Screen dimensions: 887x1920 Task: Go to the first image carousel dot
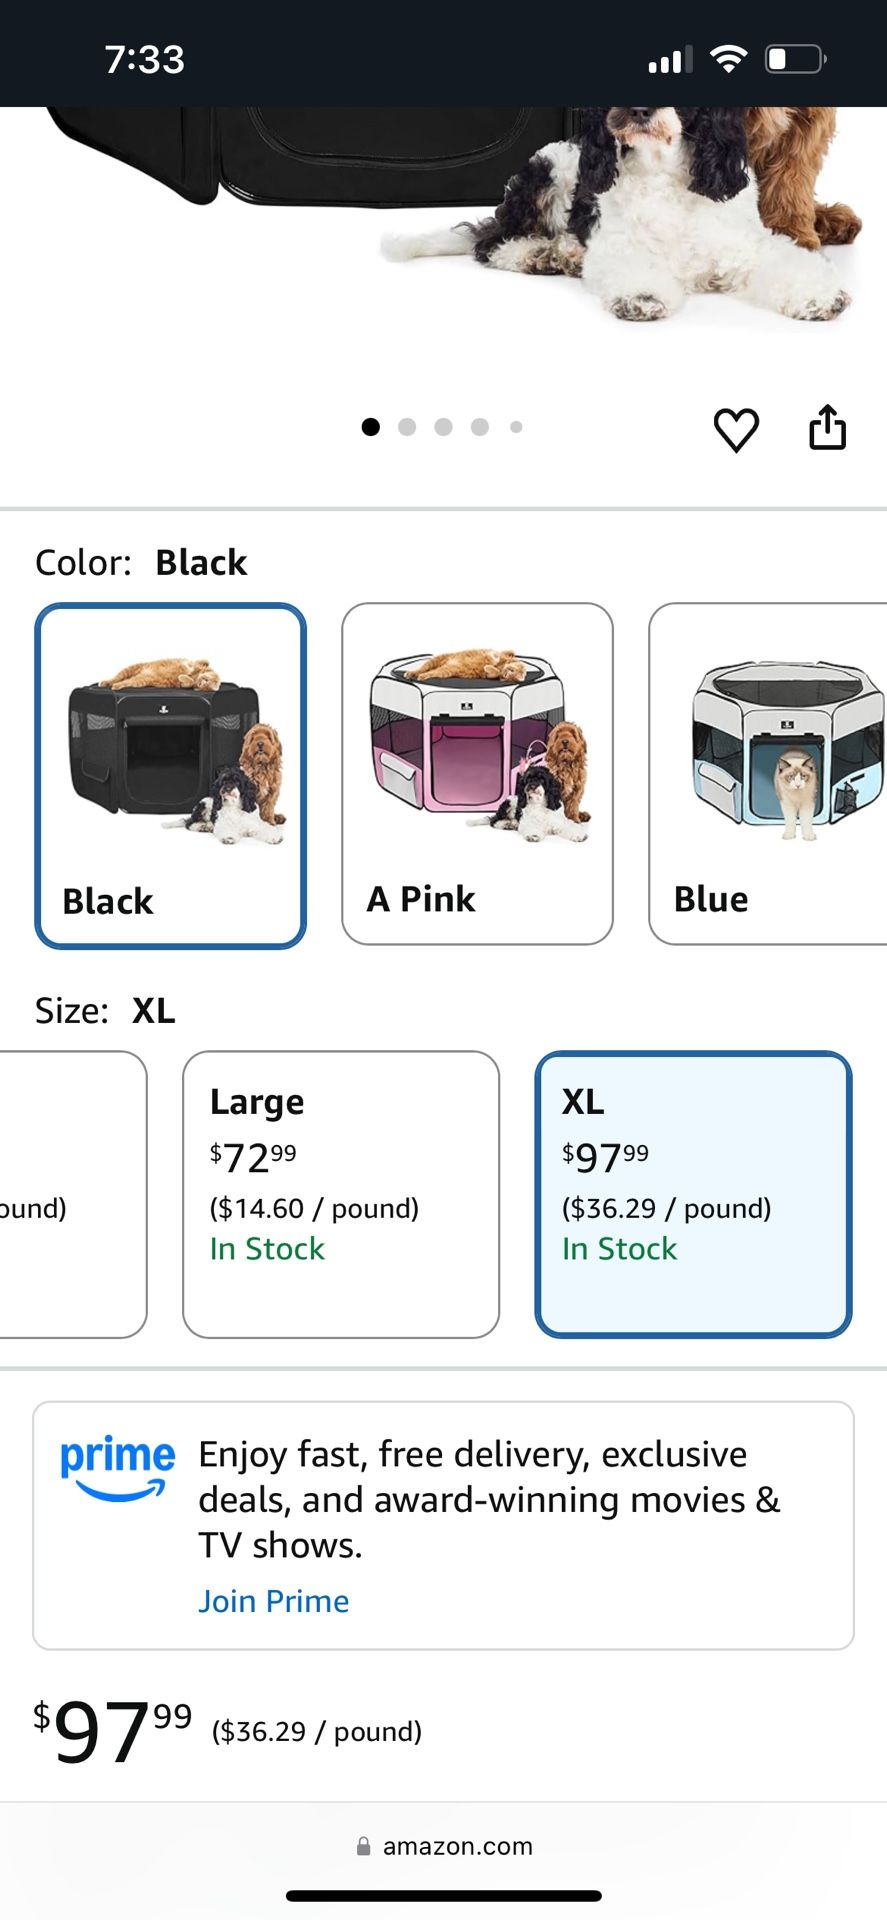[x=371, y=427]
